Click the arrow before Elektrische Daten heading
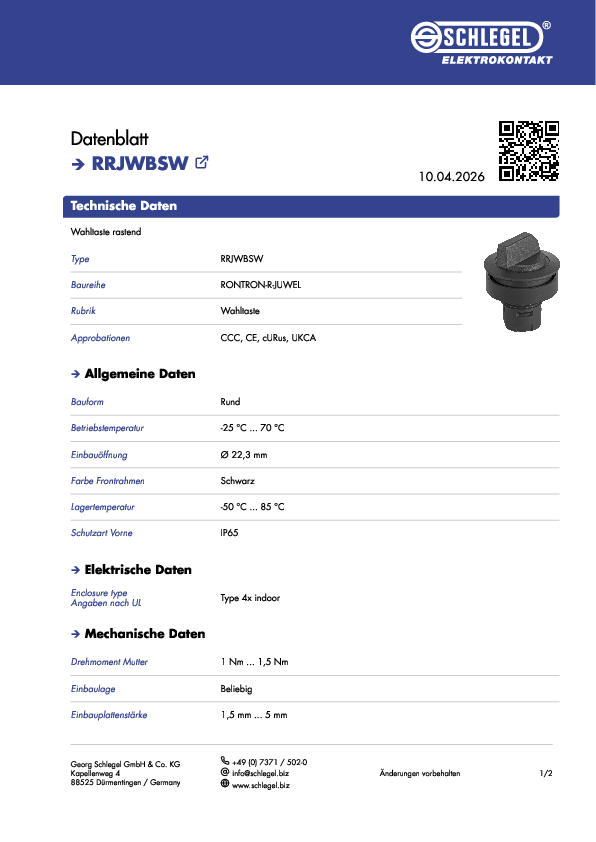The height and width of the screenshot is (842, 596). [x=76, y=570]
